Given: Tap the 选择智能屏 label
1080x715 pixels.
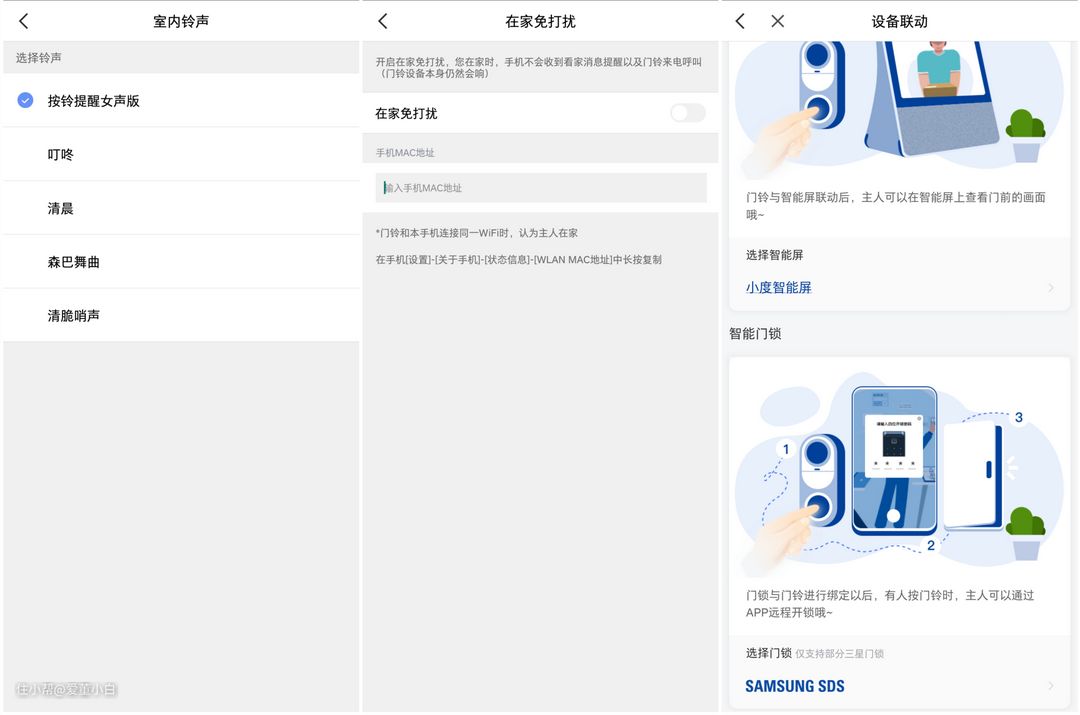Looking at the screenshot, I should click(x=775, y=255).
